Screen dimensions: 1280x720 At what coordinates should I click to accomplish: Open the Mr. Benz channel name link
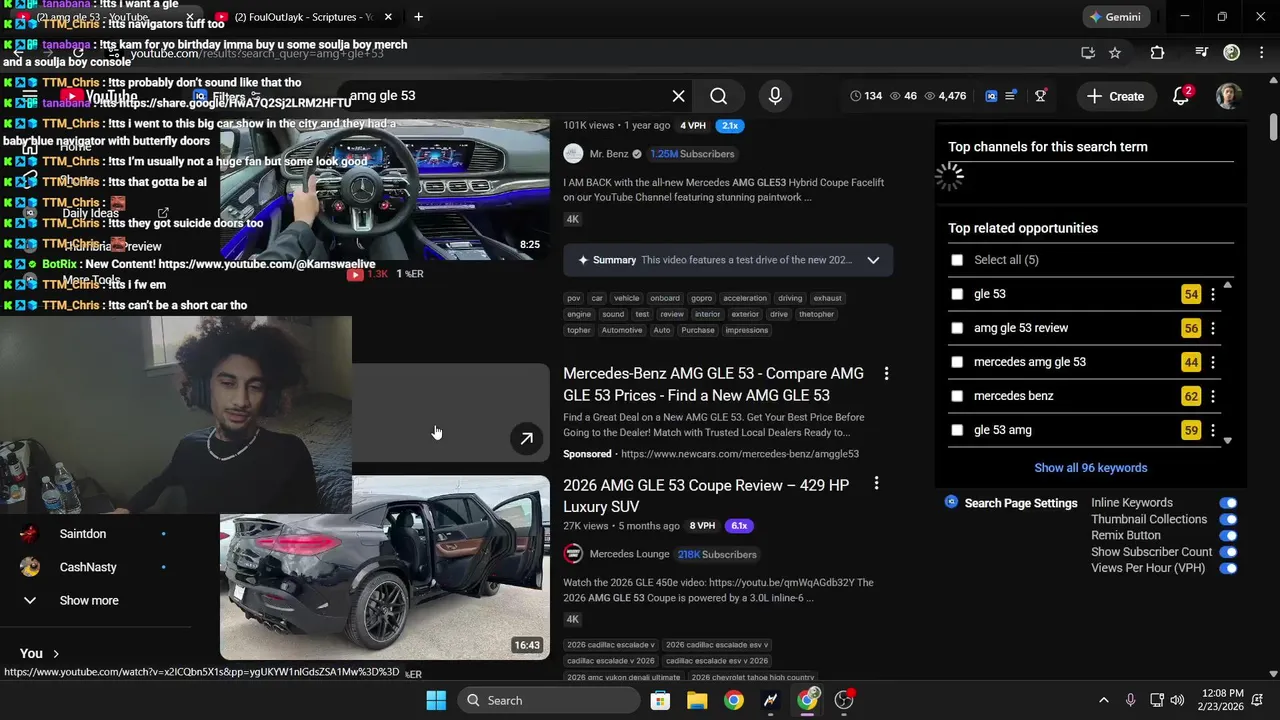coord(609,154)
